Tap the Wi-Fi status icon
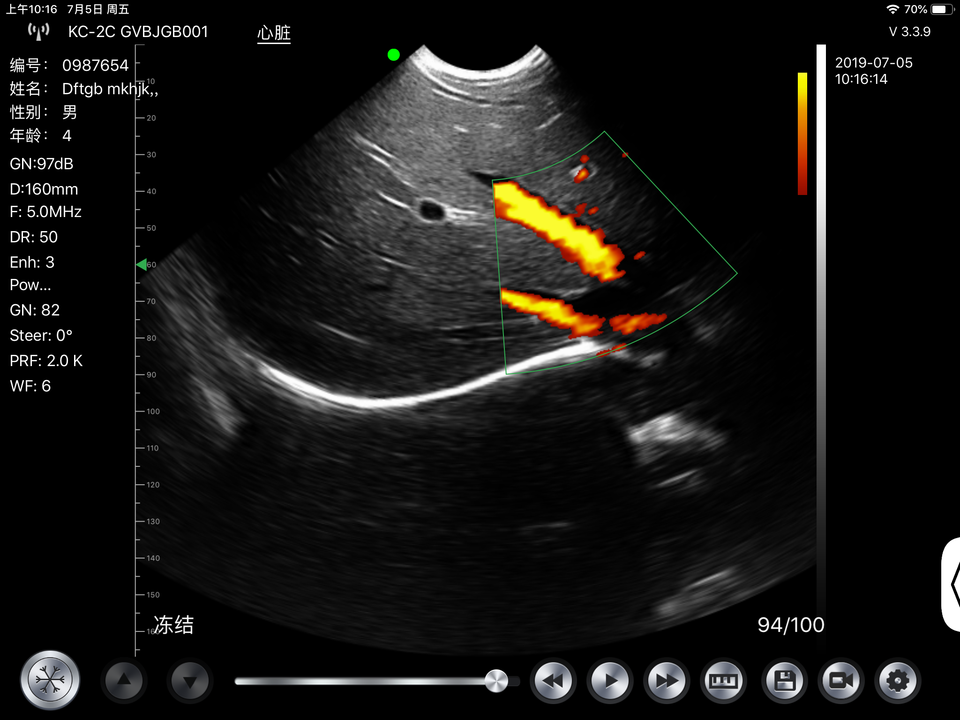 tap(893, 9)
